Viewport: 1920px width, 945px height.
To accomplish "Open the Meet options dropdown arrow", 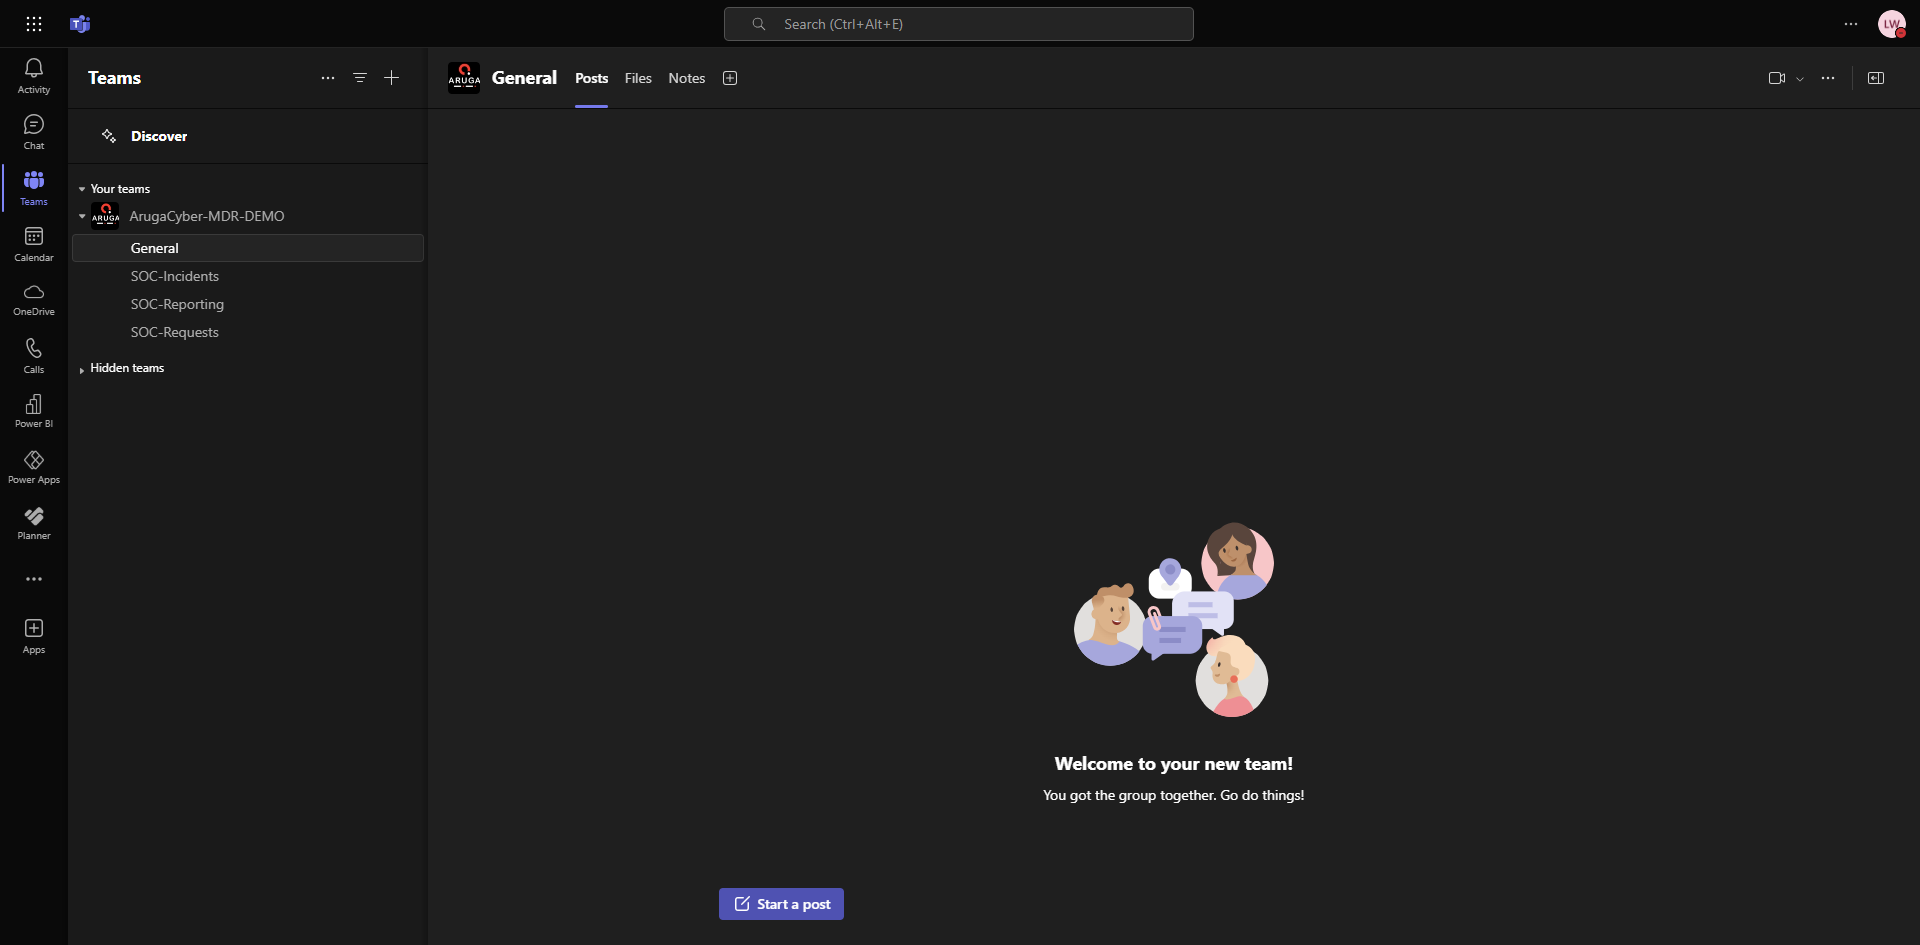I will click(x=1800, y=79).
